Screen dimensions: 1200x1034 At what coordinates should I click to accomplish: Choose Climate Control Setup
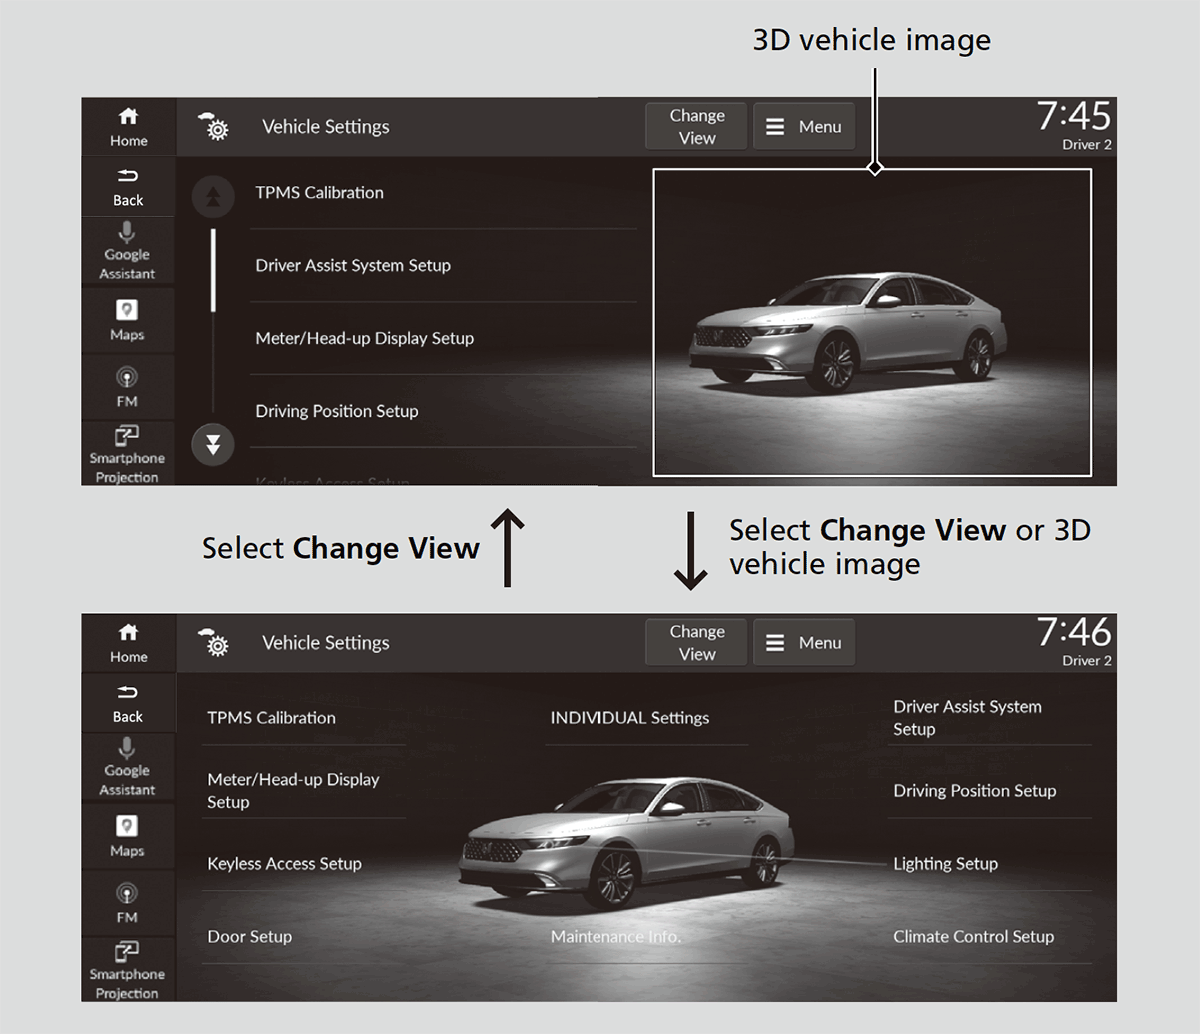click(x=973, y=937)
